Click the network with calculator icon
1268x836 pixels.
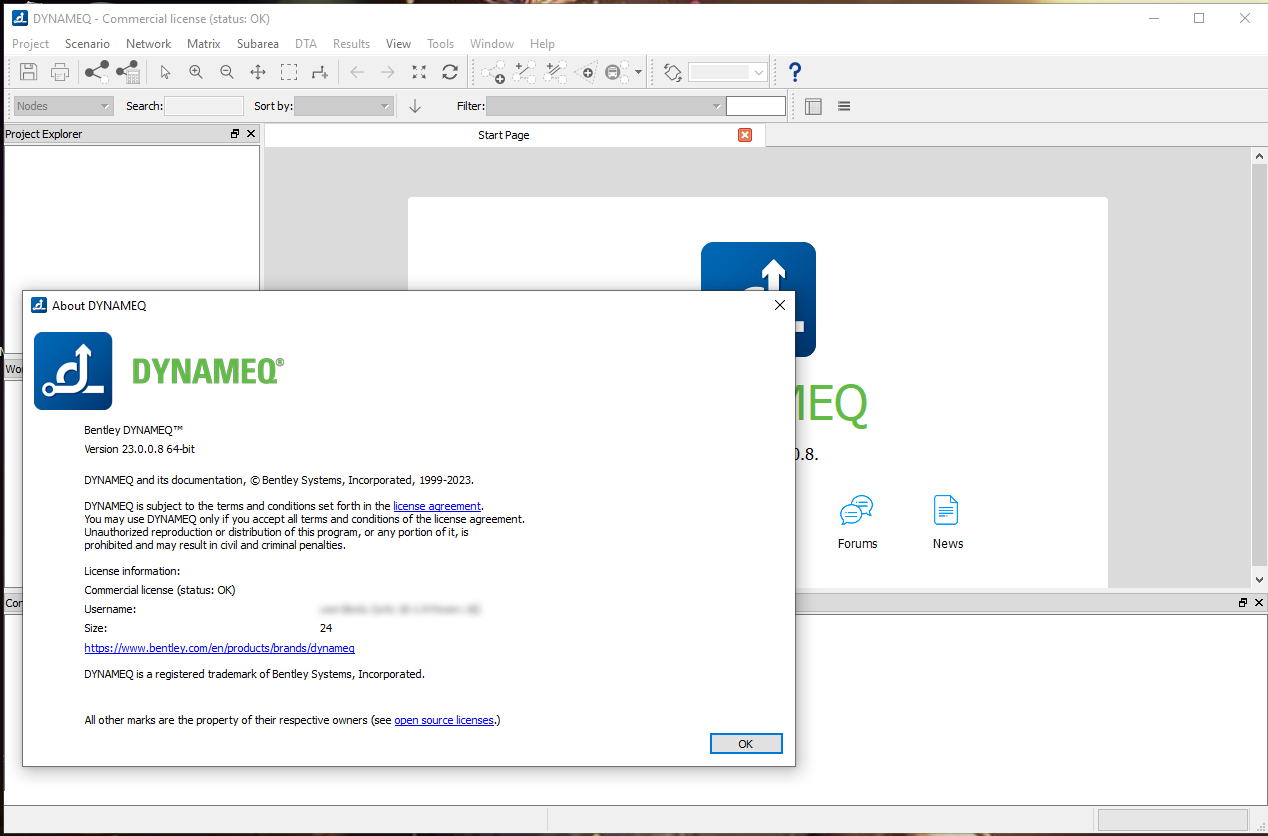pos(128,72)
